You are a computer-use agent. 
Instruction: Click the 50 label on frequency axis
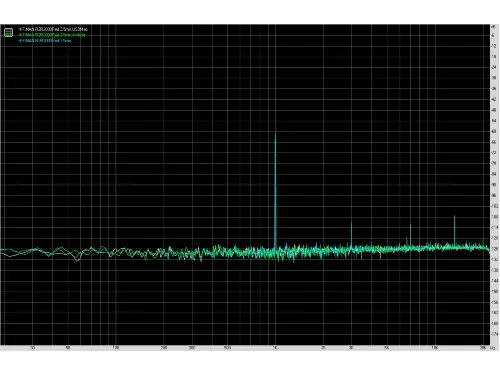pyautogui.click(x=68, y=348)
